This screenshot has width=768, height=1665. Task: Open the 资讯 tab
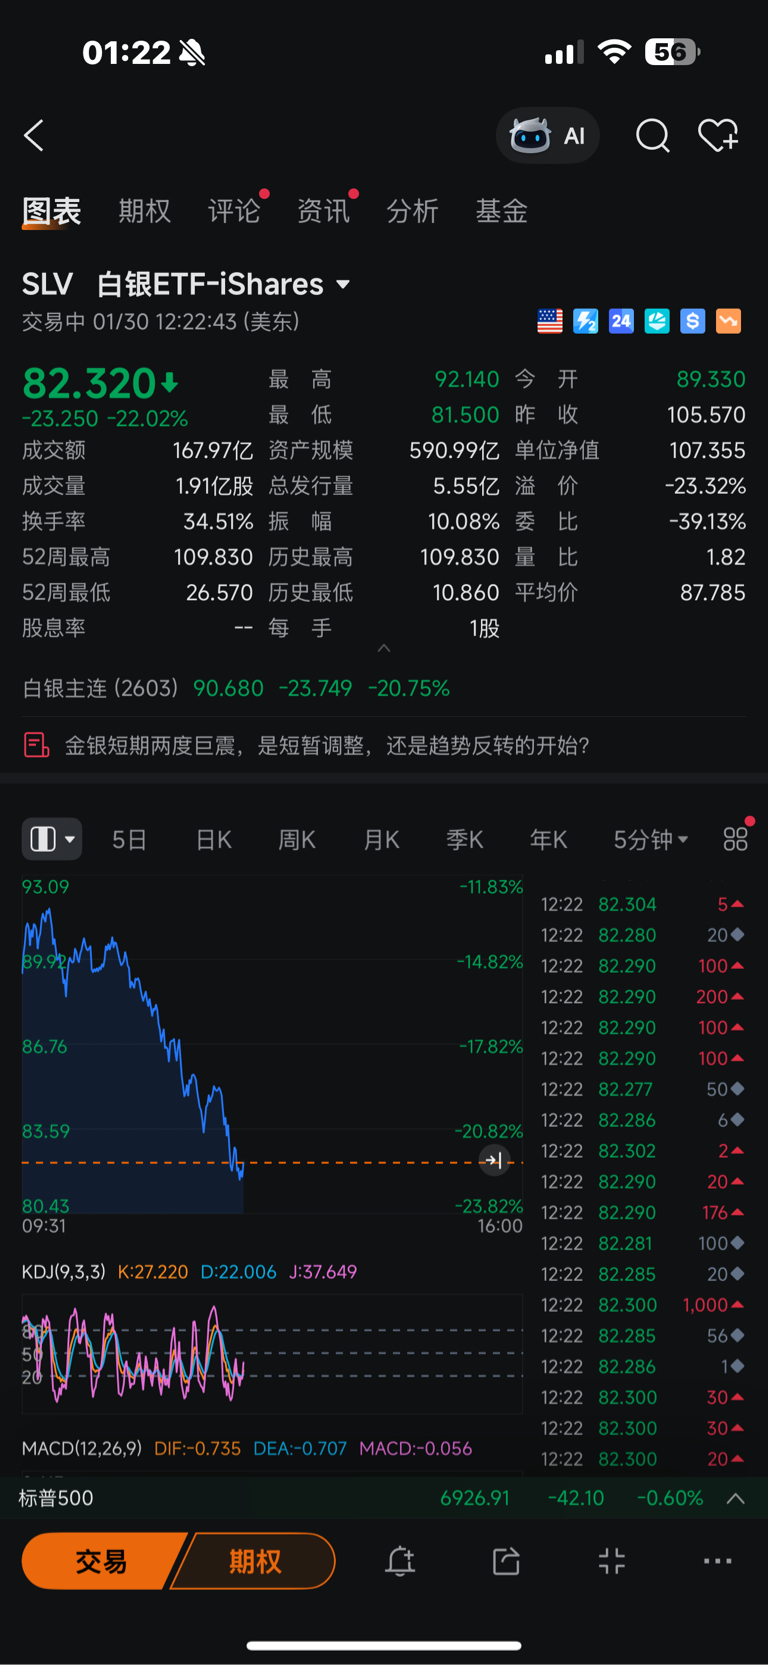[323, 211]
